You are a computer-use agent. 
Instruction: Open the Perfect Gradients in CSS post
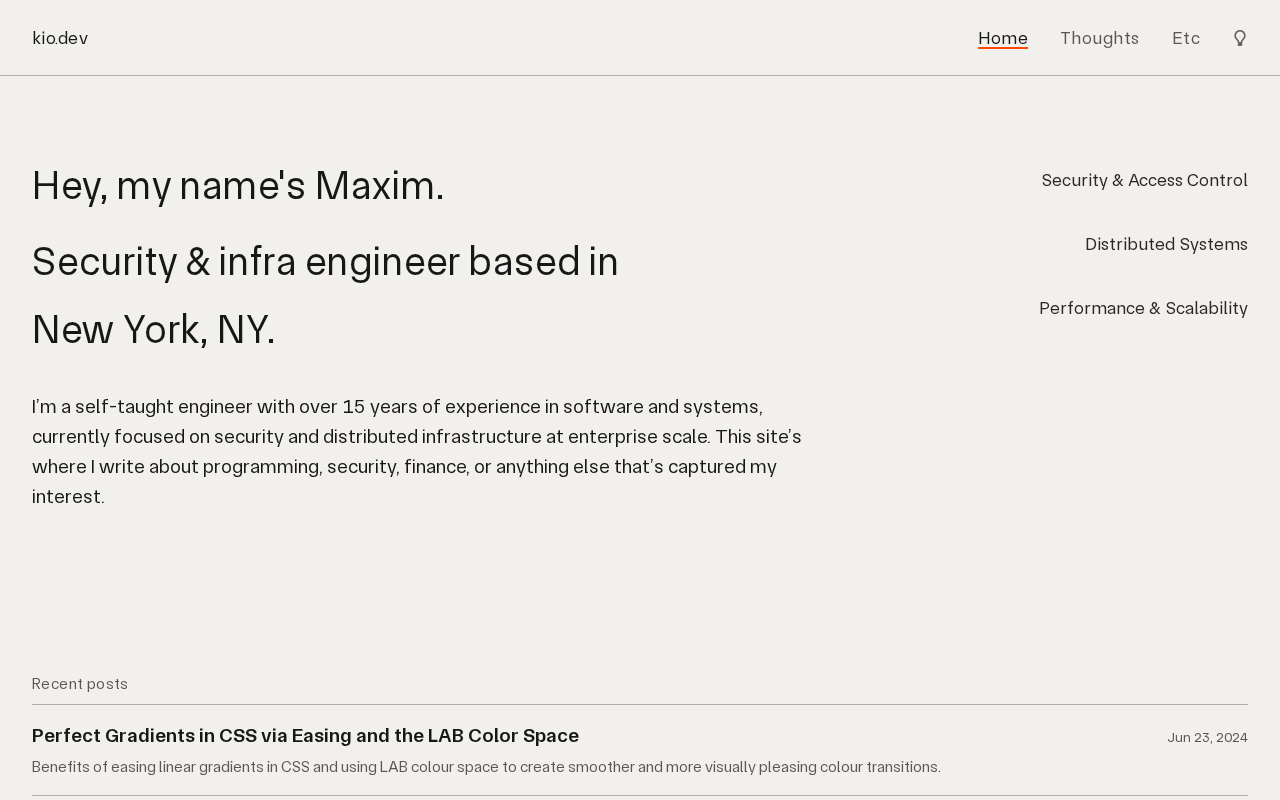[x=305, y=736]
